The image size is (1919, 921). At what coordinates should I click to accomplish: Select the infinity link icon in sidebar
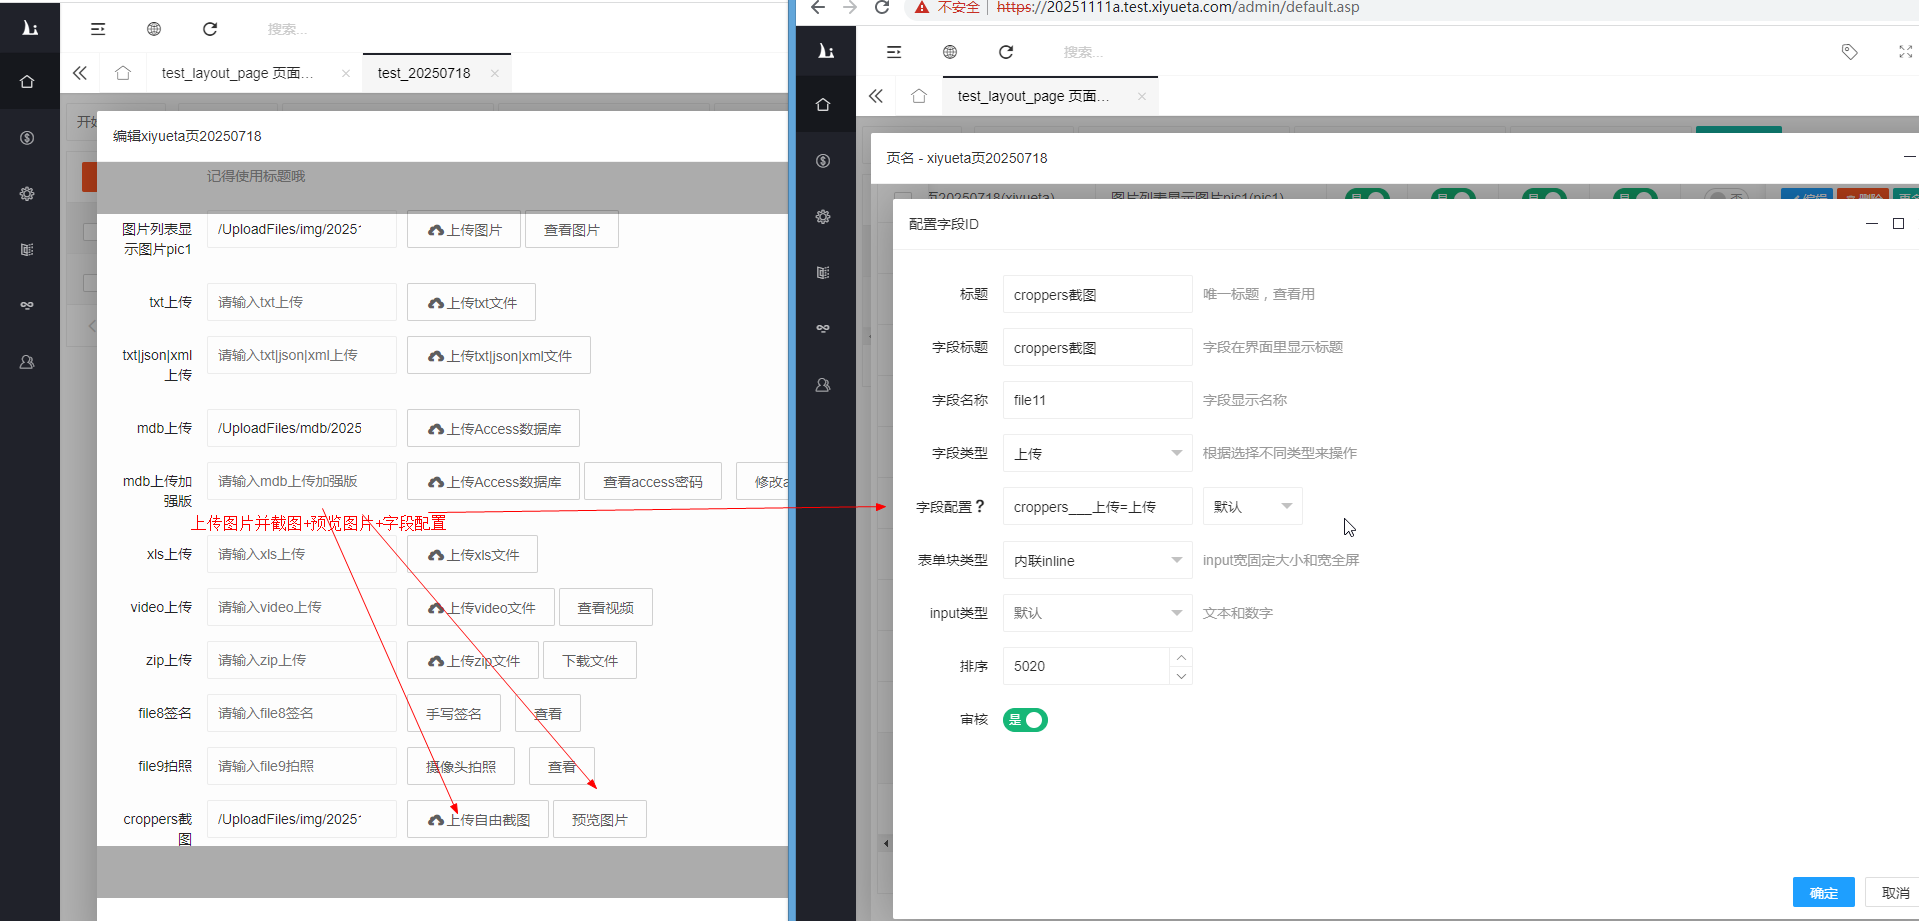point(27,305)
